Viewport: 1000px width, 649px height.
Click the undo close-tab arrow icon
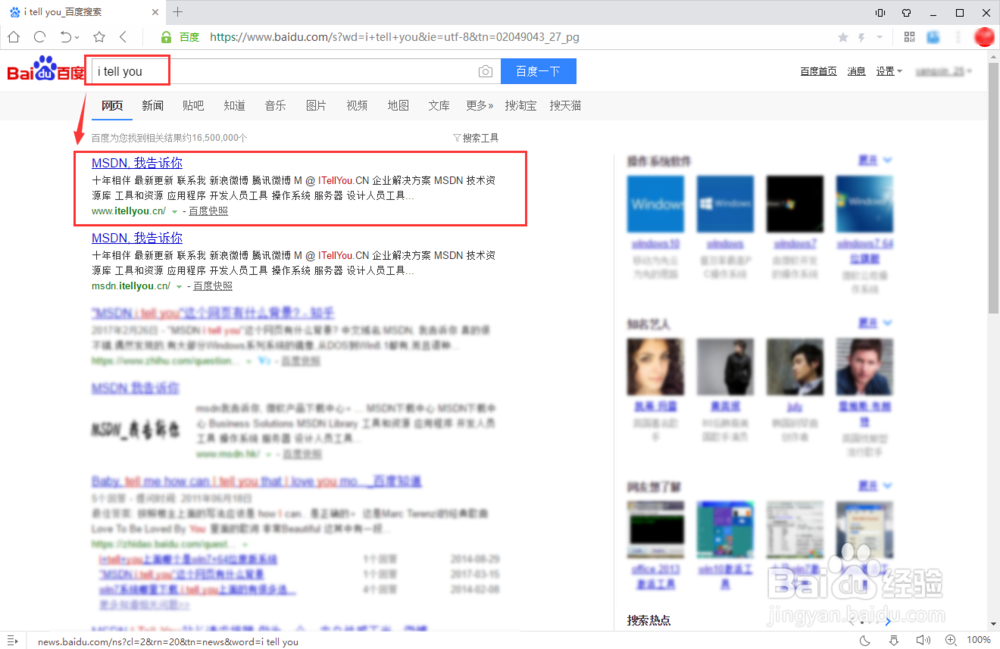point(66,37)
